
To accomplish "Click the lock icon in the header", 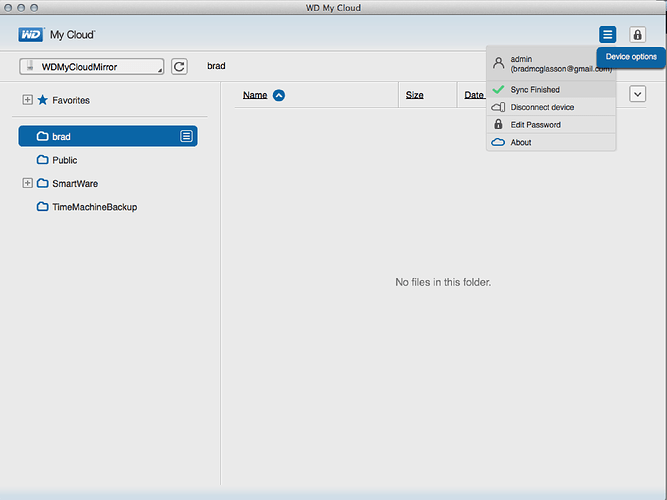I will coord(637,34).
